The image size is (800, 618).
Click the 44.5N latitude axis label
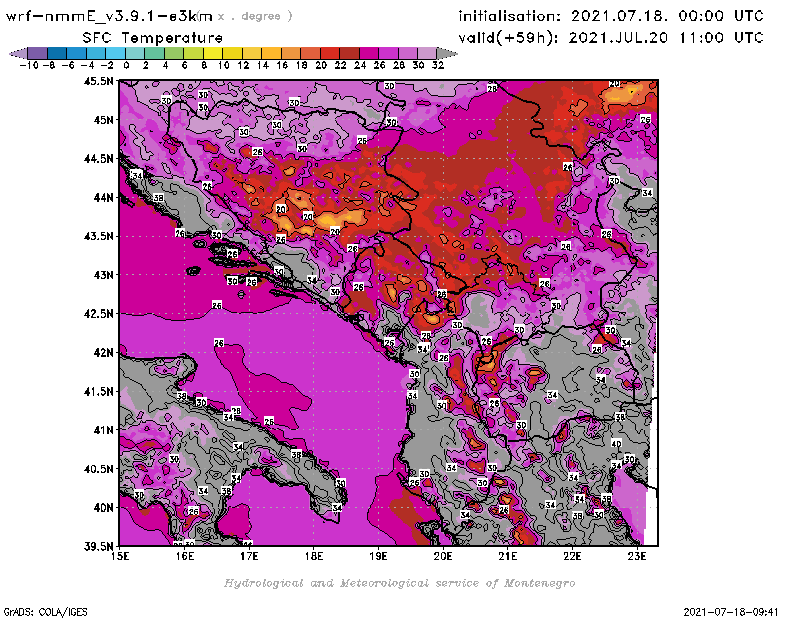pos(98,159)
